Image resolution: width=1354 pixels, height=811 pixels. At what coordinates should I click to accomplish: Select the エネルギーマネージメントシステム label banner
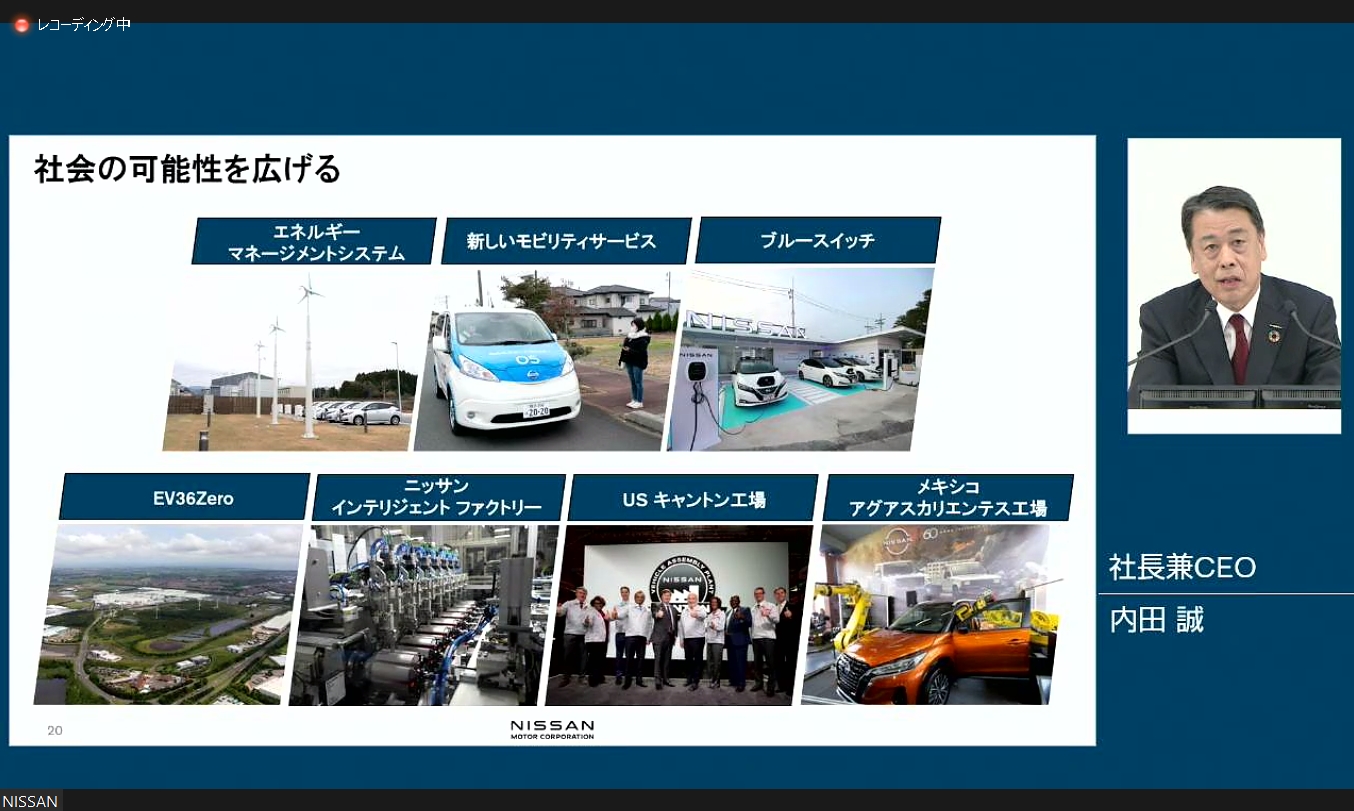tap(313, 240)
